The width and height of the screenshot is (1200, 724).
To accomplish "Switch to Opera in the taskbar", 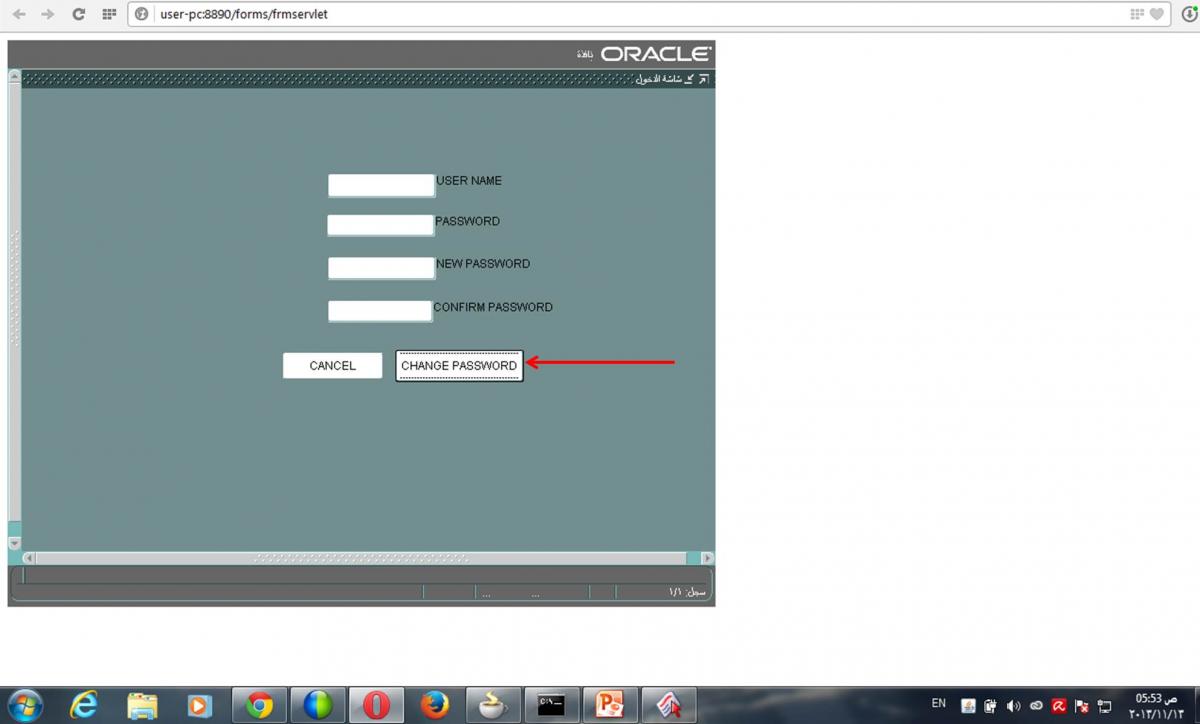I will click(376, 705).
